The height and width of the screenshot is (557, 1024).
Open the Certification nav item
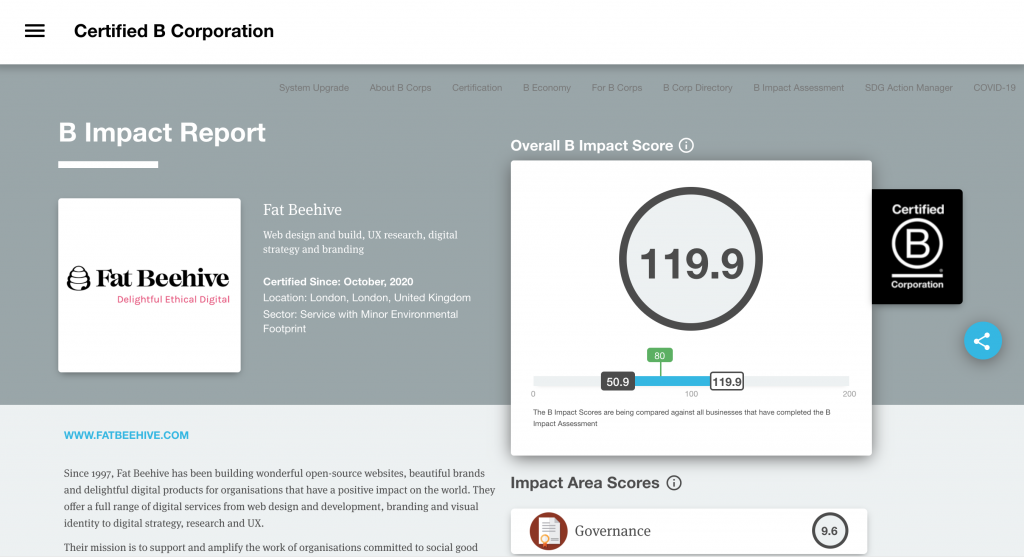point(477,88)
